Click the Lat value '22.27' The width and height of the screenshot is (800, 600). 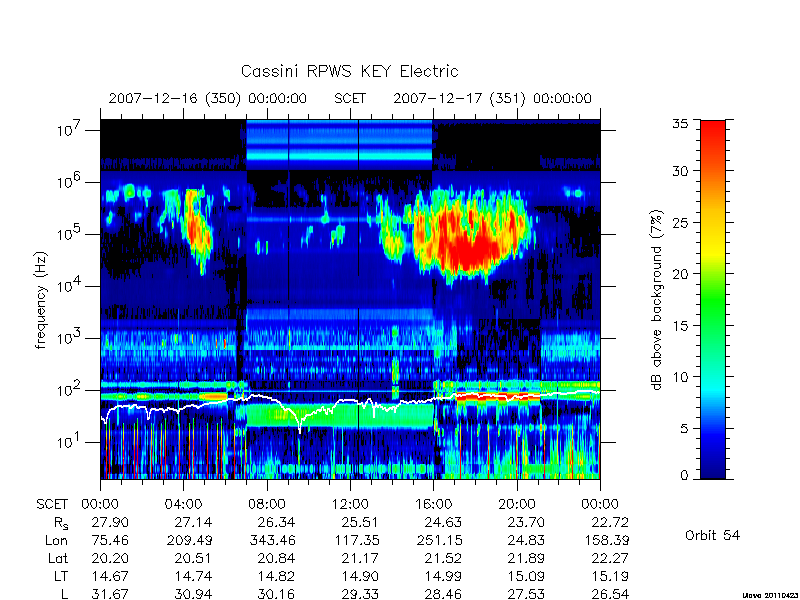[609, 559]
